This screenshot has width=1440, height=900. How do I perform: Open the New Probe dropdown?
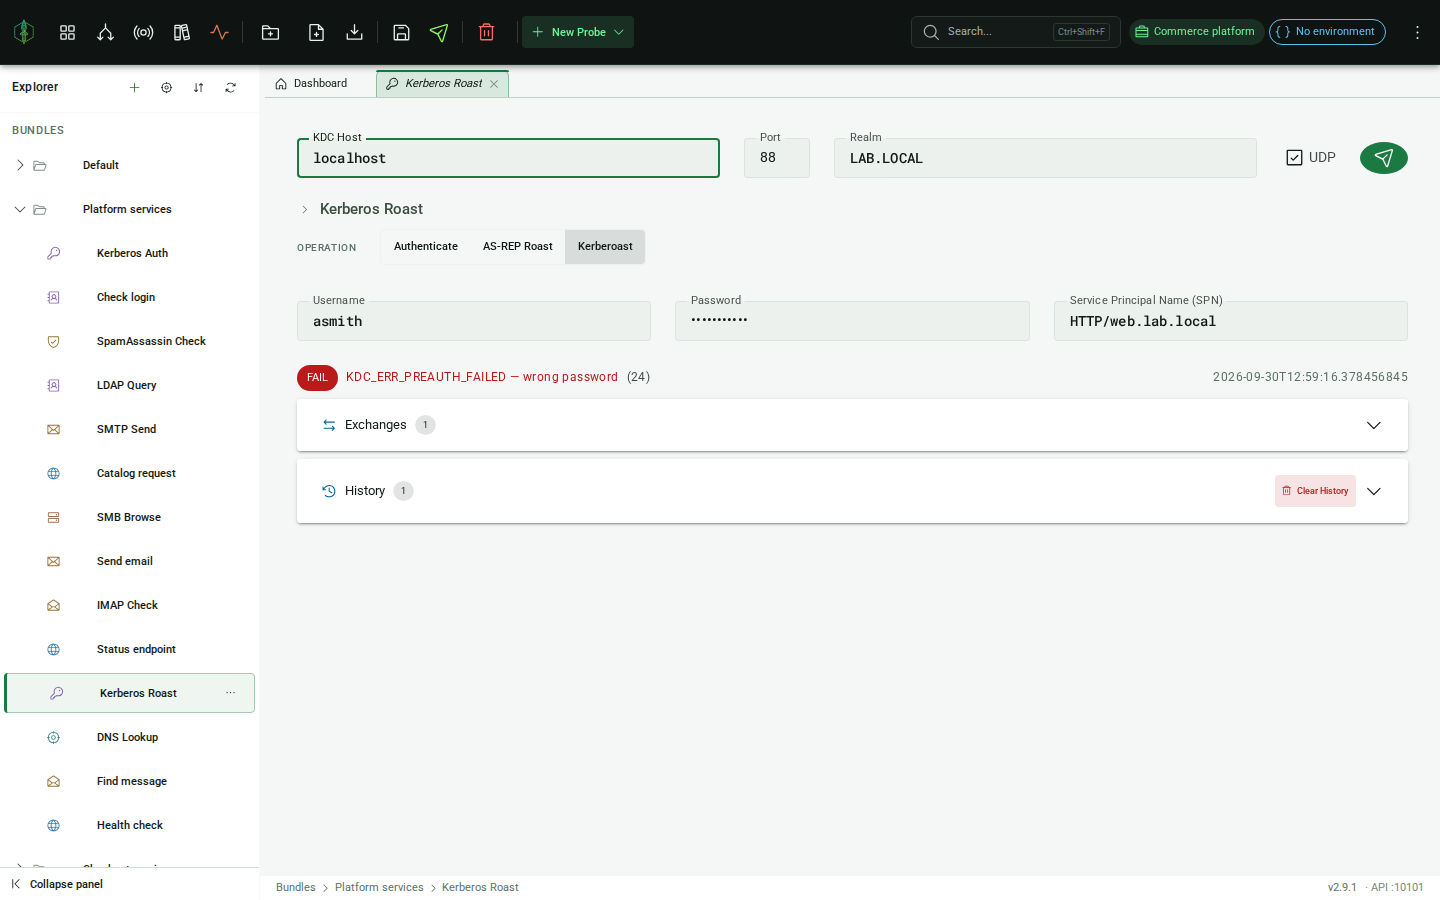(578, 32)
